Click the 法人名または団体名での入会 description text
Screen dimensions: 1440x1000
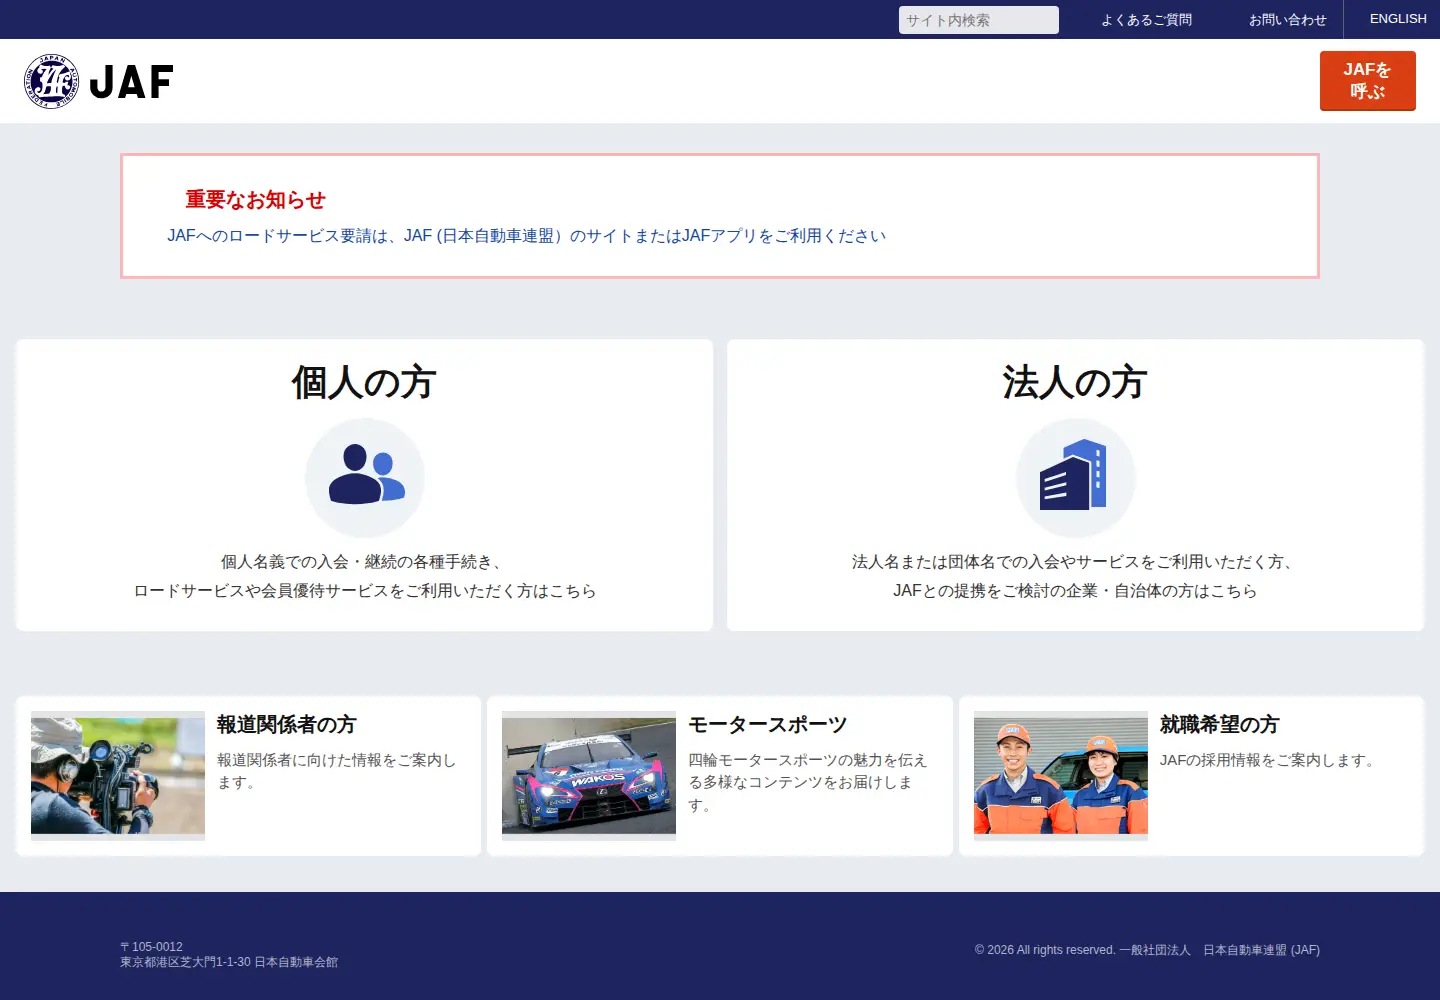[1075, 576]
